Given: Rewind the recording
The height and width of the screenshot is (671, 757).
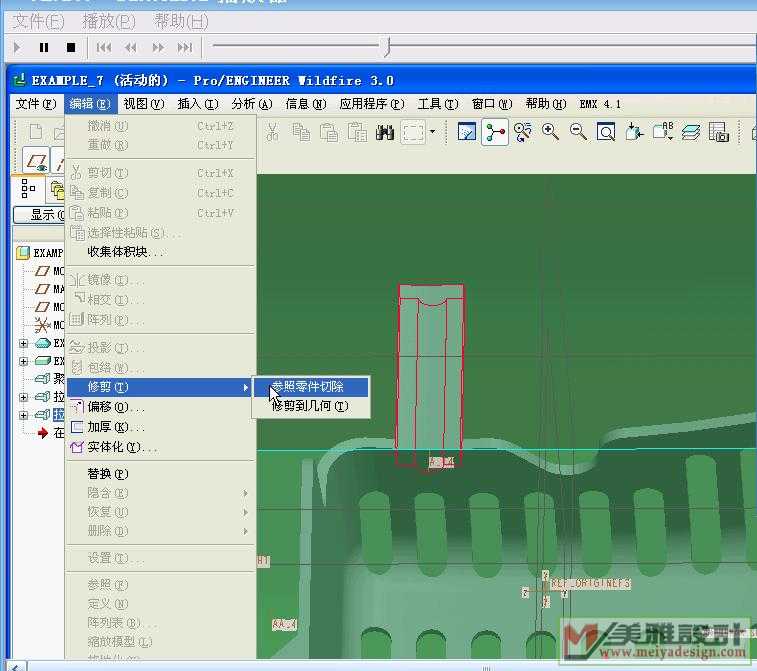Looking at the screenshot, I should 130,47.
